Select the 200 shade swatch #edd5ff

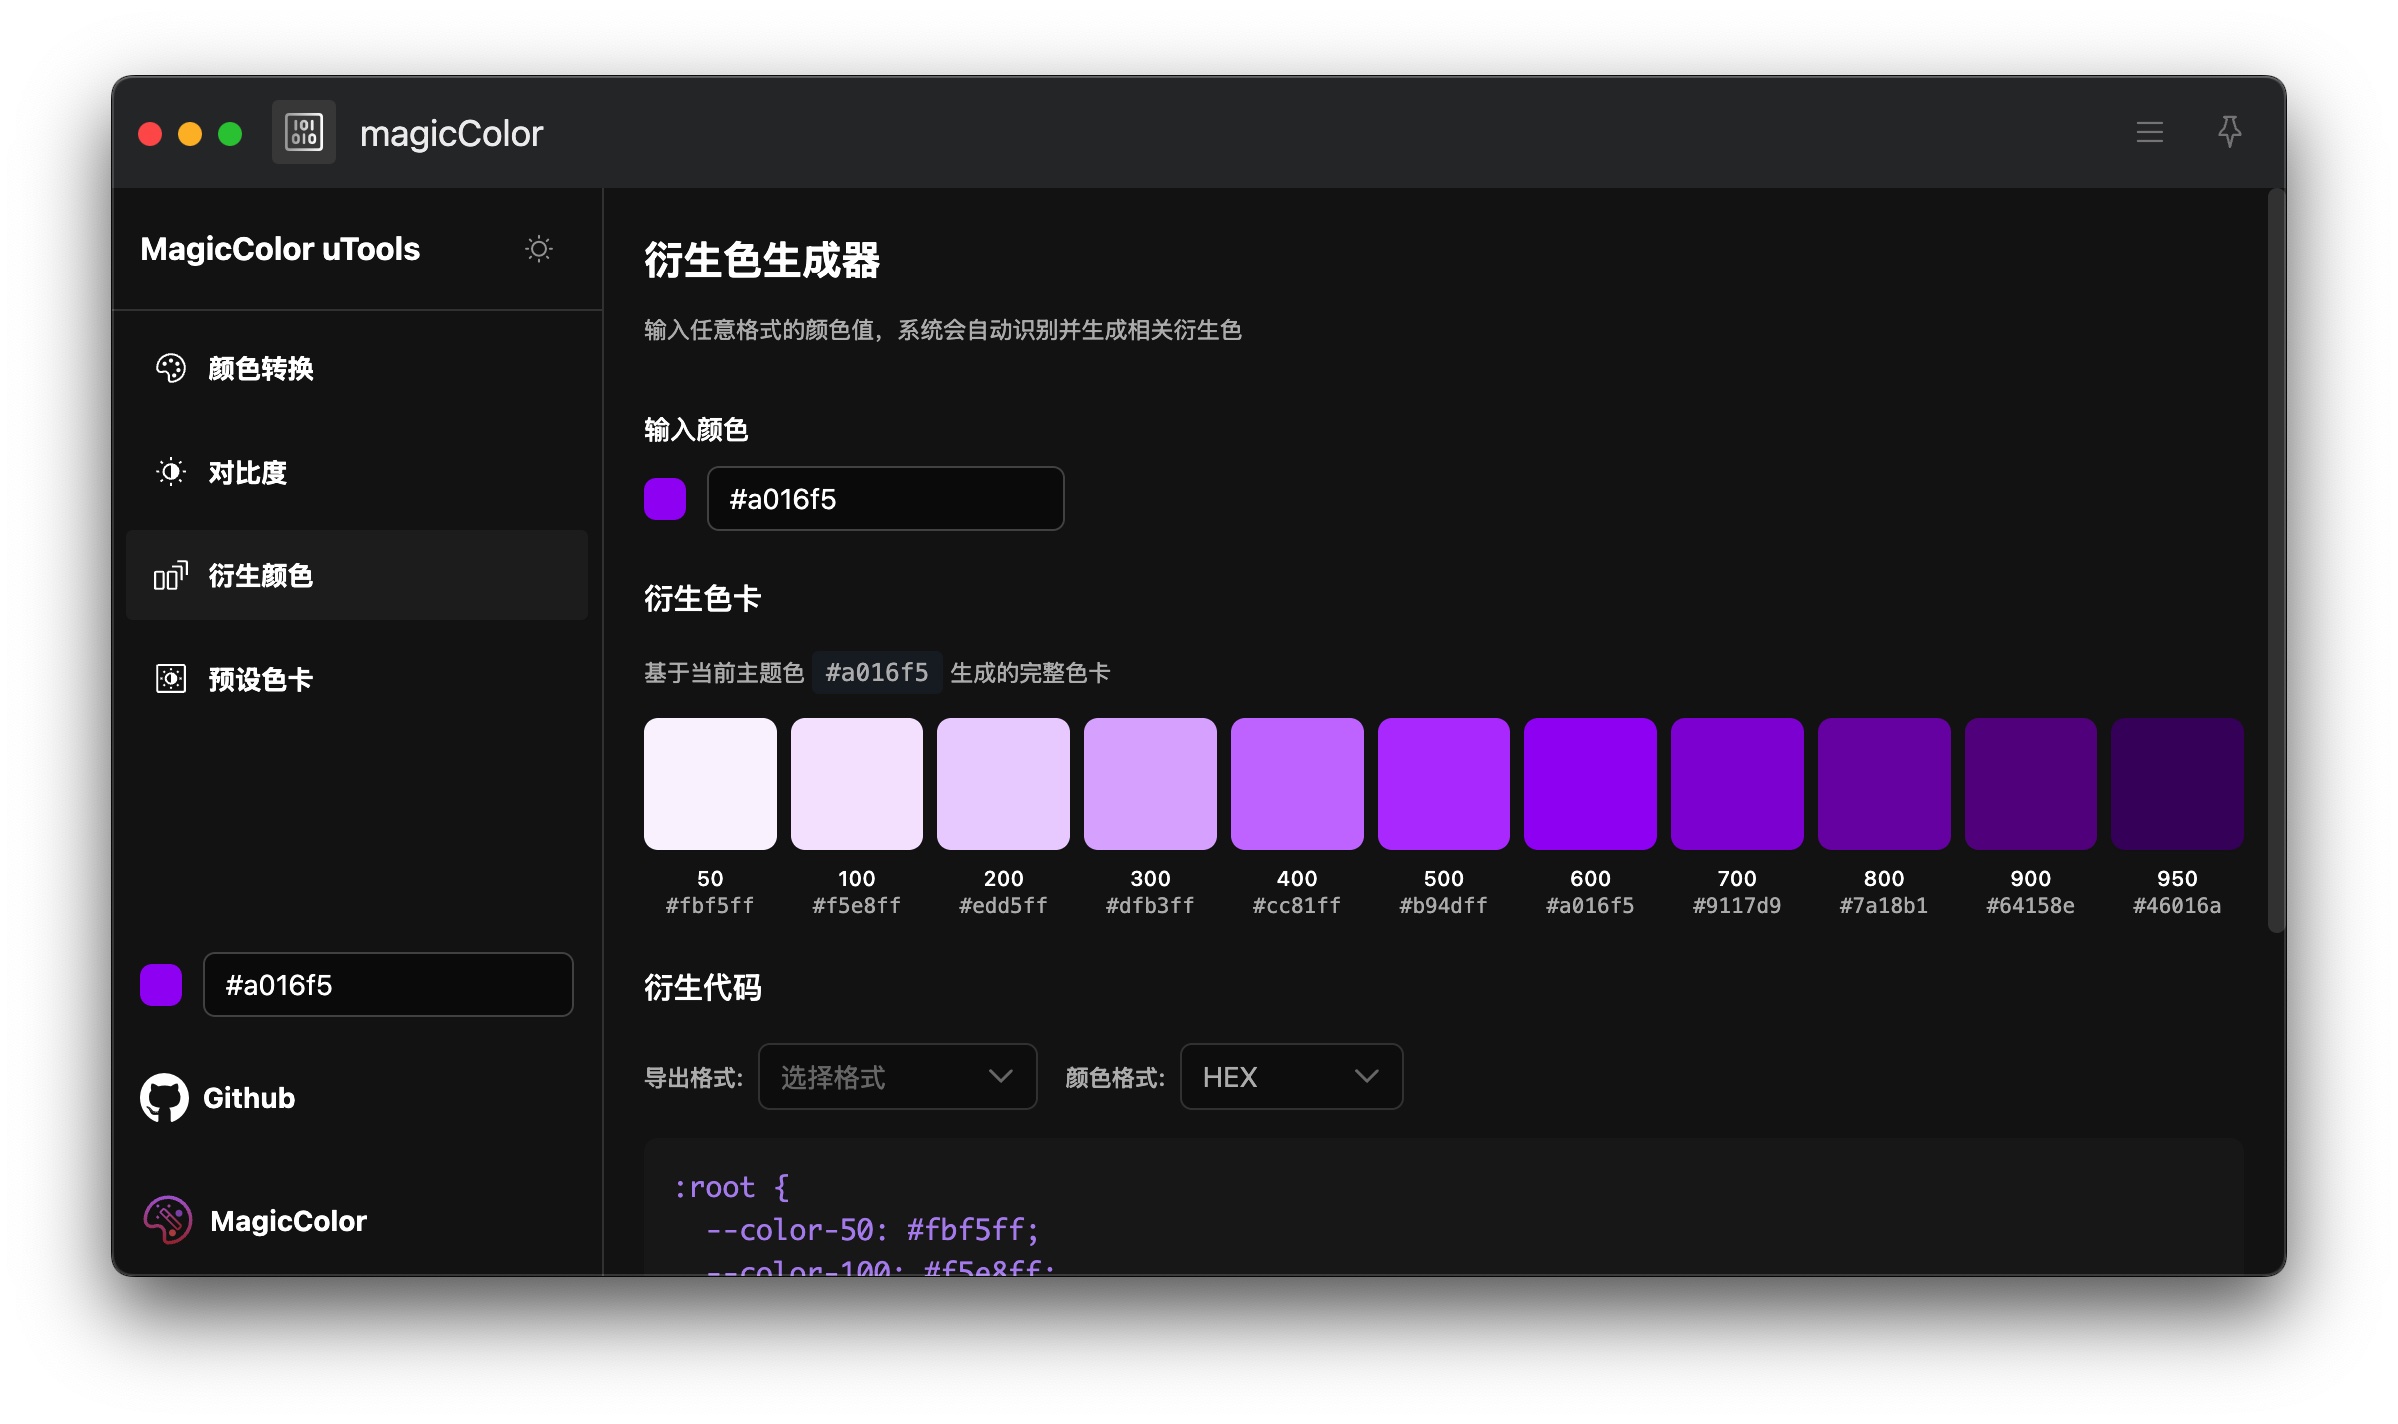tap(1003, 784)
